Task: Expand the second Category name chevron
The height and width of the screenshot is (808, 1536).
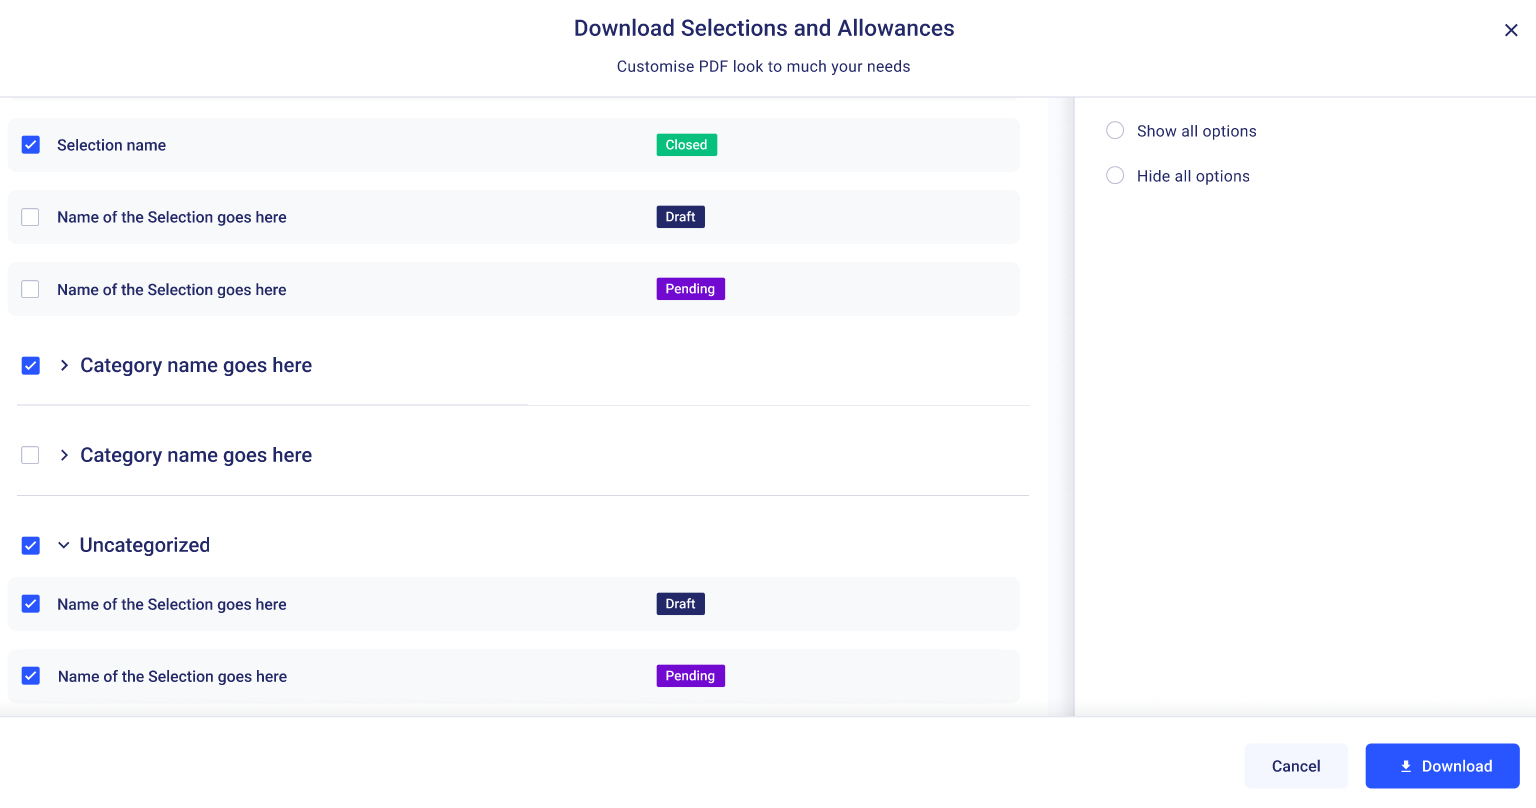Action: 64,455
